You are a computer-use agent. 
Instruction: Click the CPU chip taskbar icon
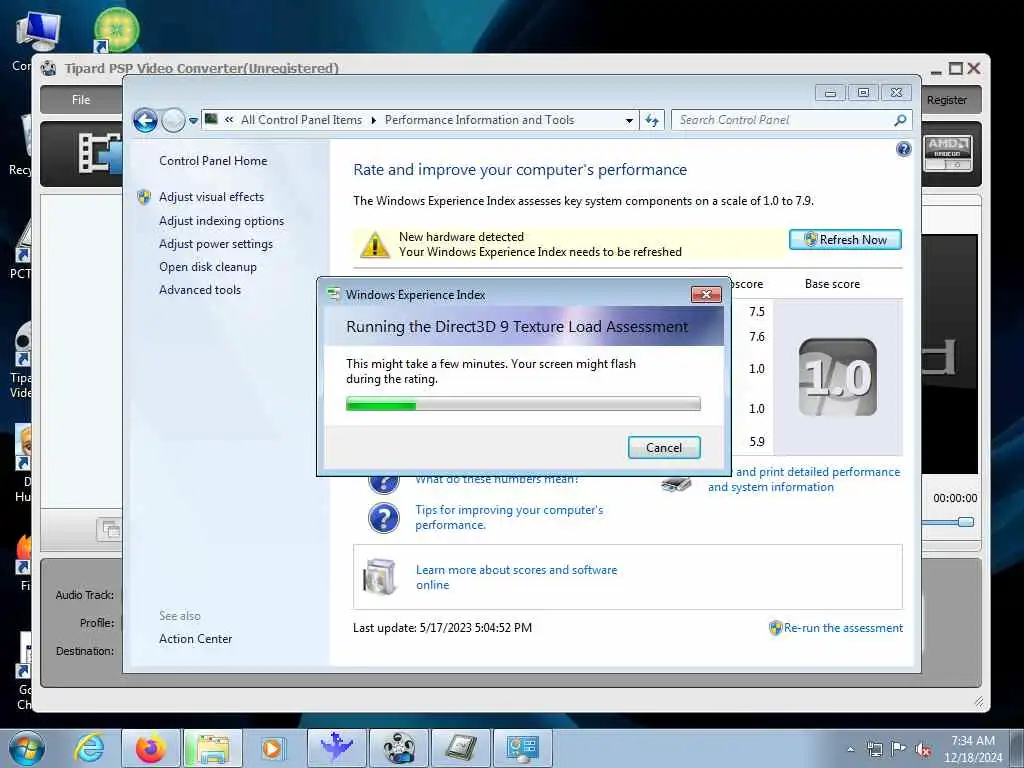pos(461,748)
